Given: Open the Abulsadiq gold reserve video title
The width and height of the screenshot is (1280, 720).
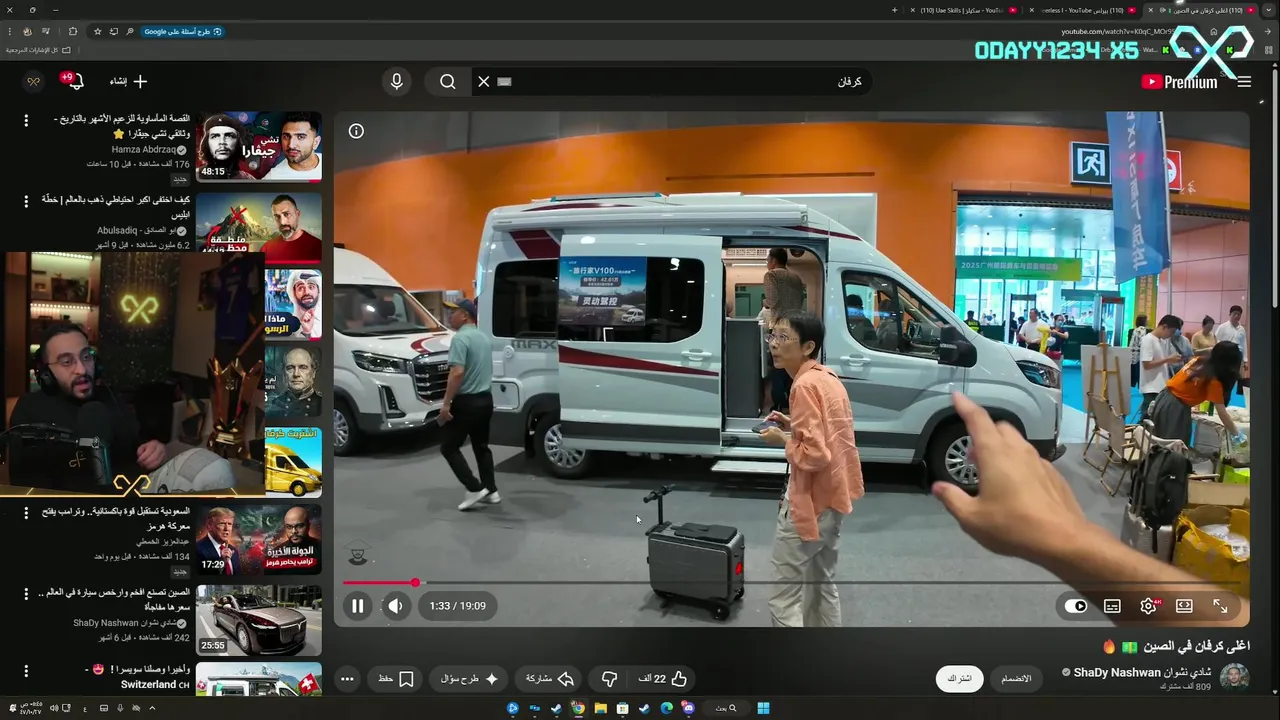Looking at the screenshot, I should tap(115, 207).
